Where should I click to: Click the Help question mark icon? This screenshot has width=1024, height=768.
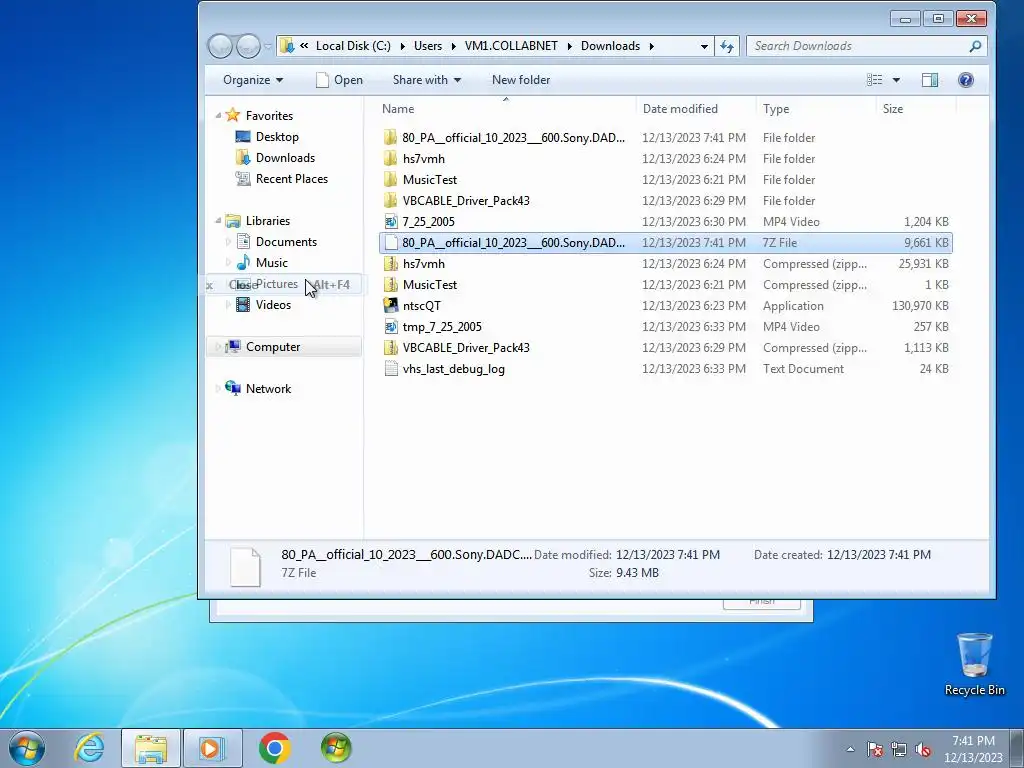[965, 80]
